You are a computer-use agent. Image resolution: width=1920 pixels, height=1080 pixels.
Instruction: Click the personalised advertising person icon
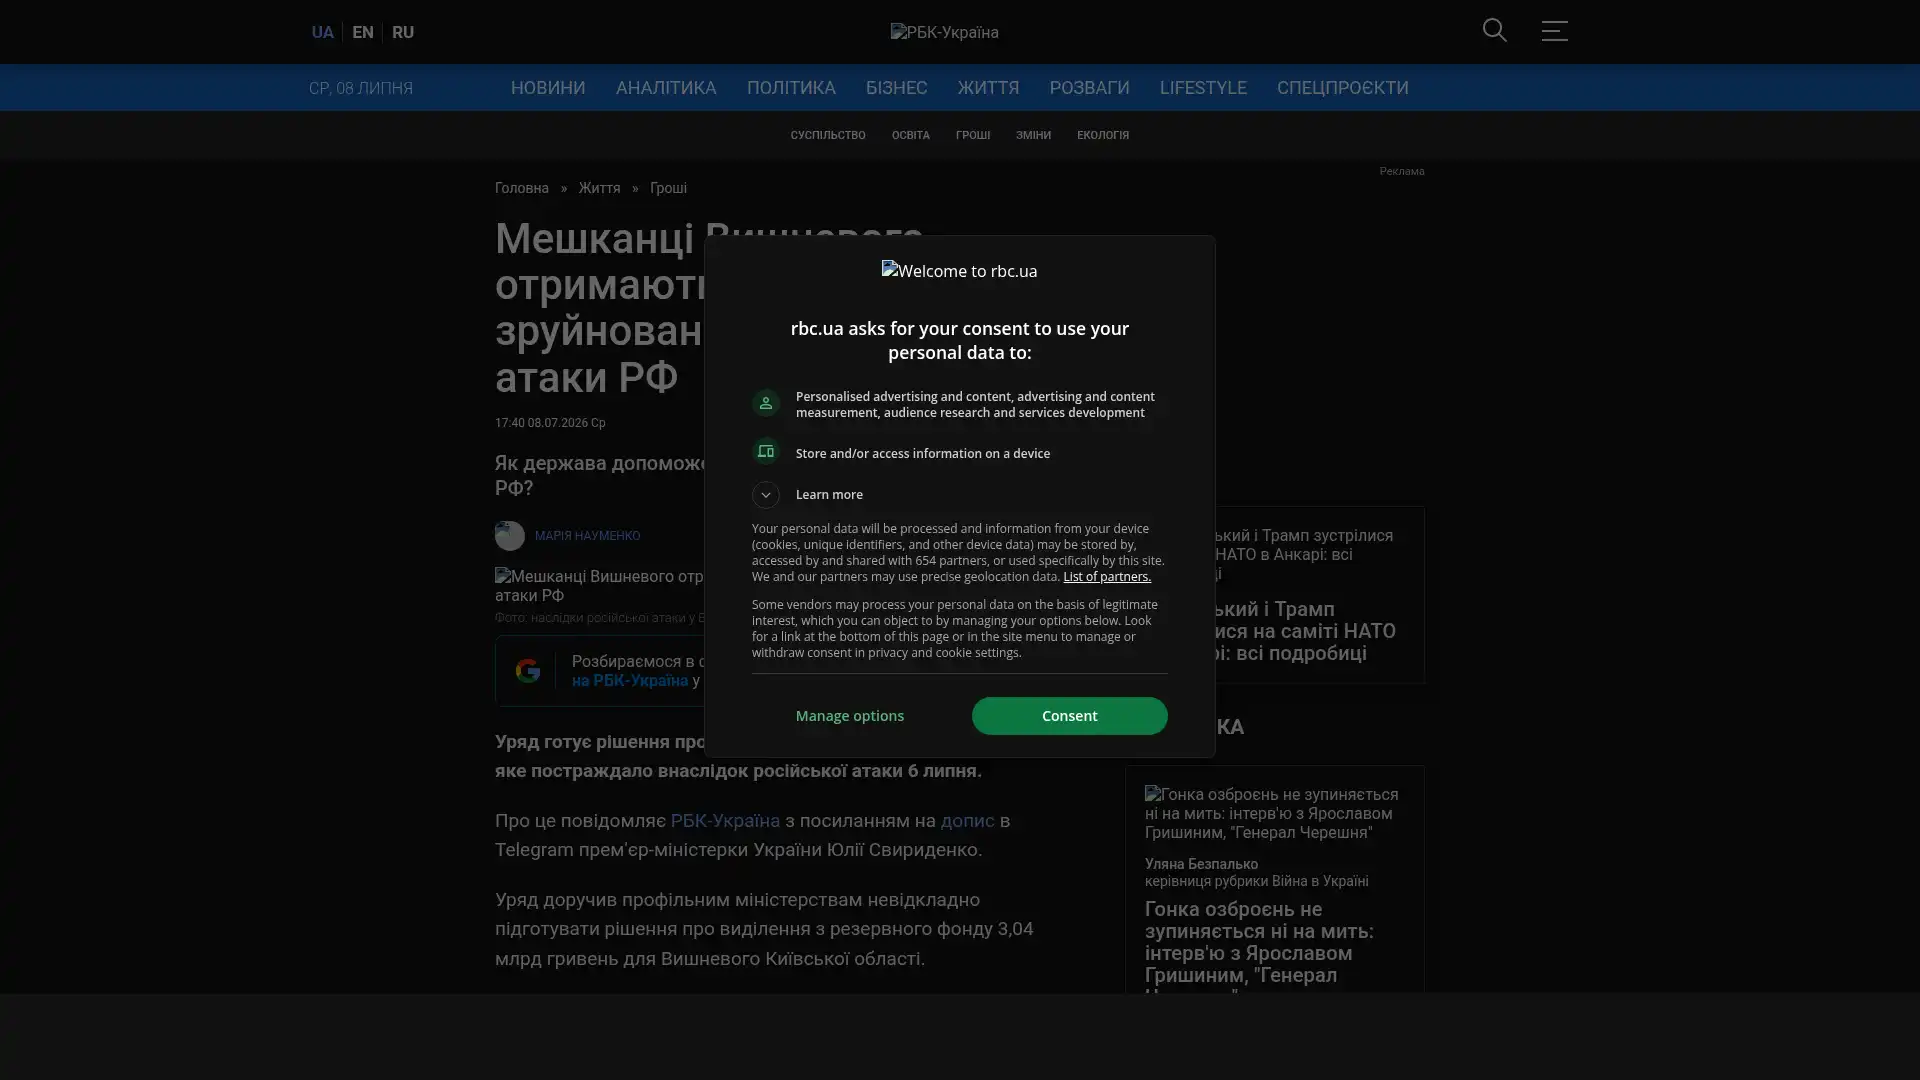[766, 403]
